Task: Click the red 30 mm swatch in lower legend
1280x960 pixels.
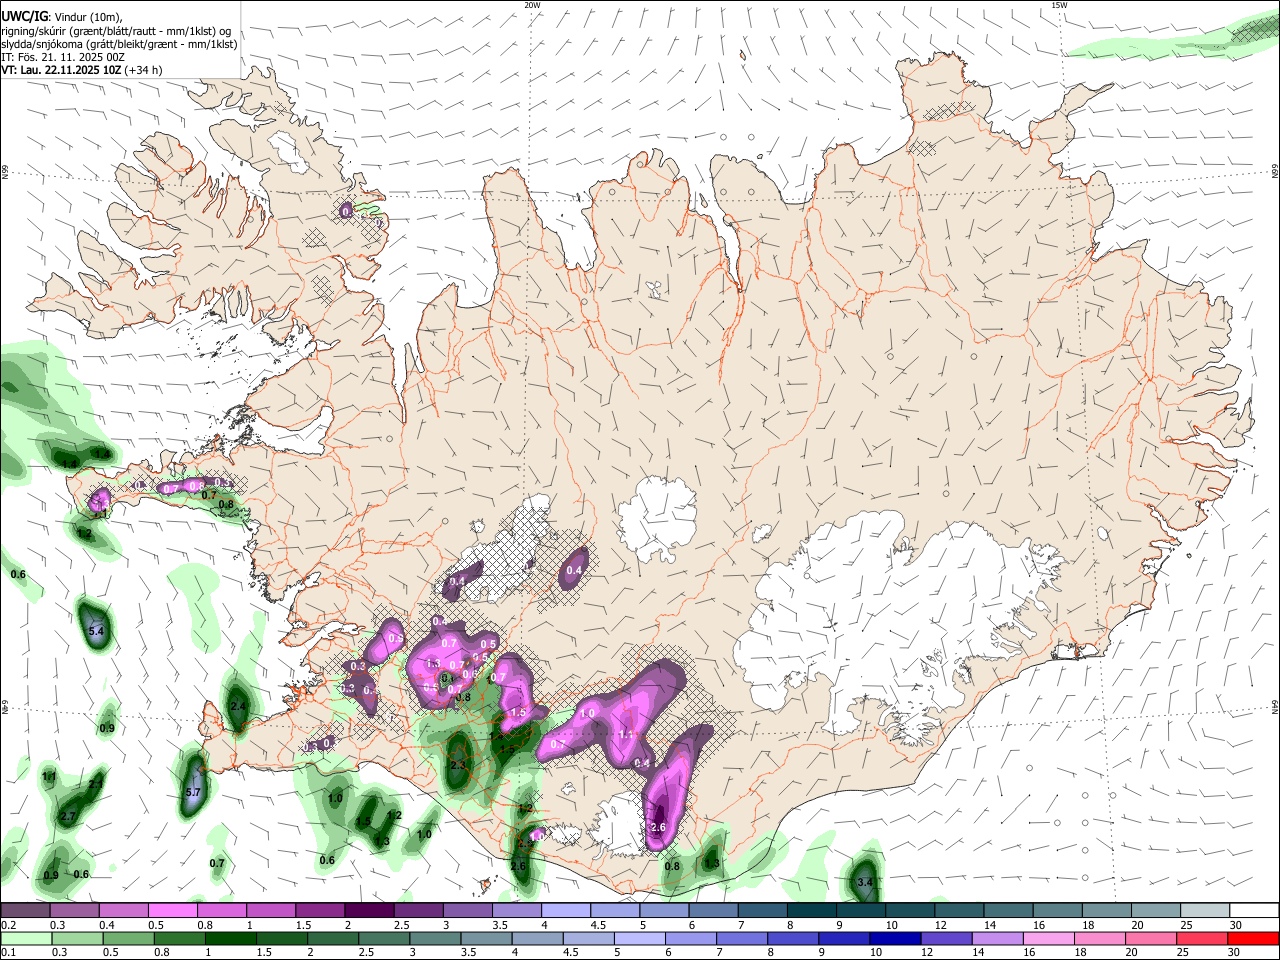Action: (x=1254, y=939)
